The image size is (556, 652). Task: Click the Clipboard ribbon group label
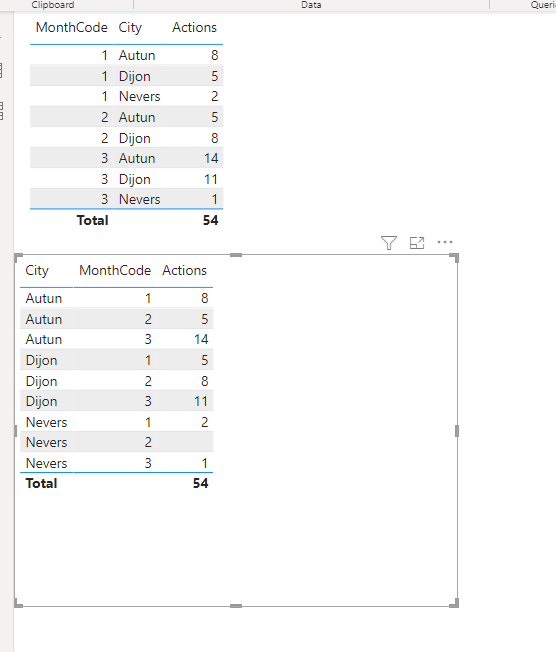tap(53, 5)
